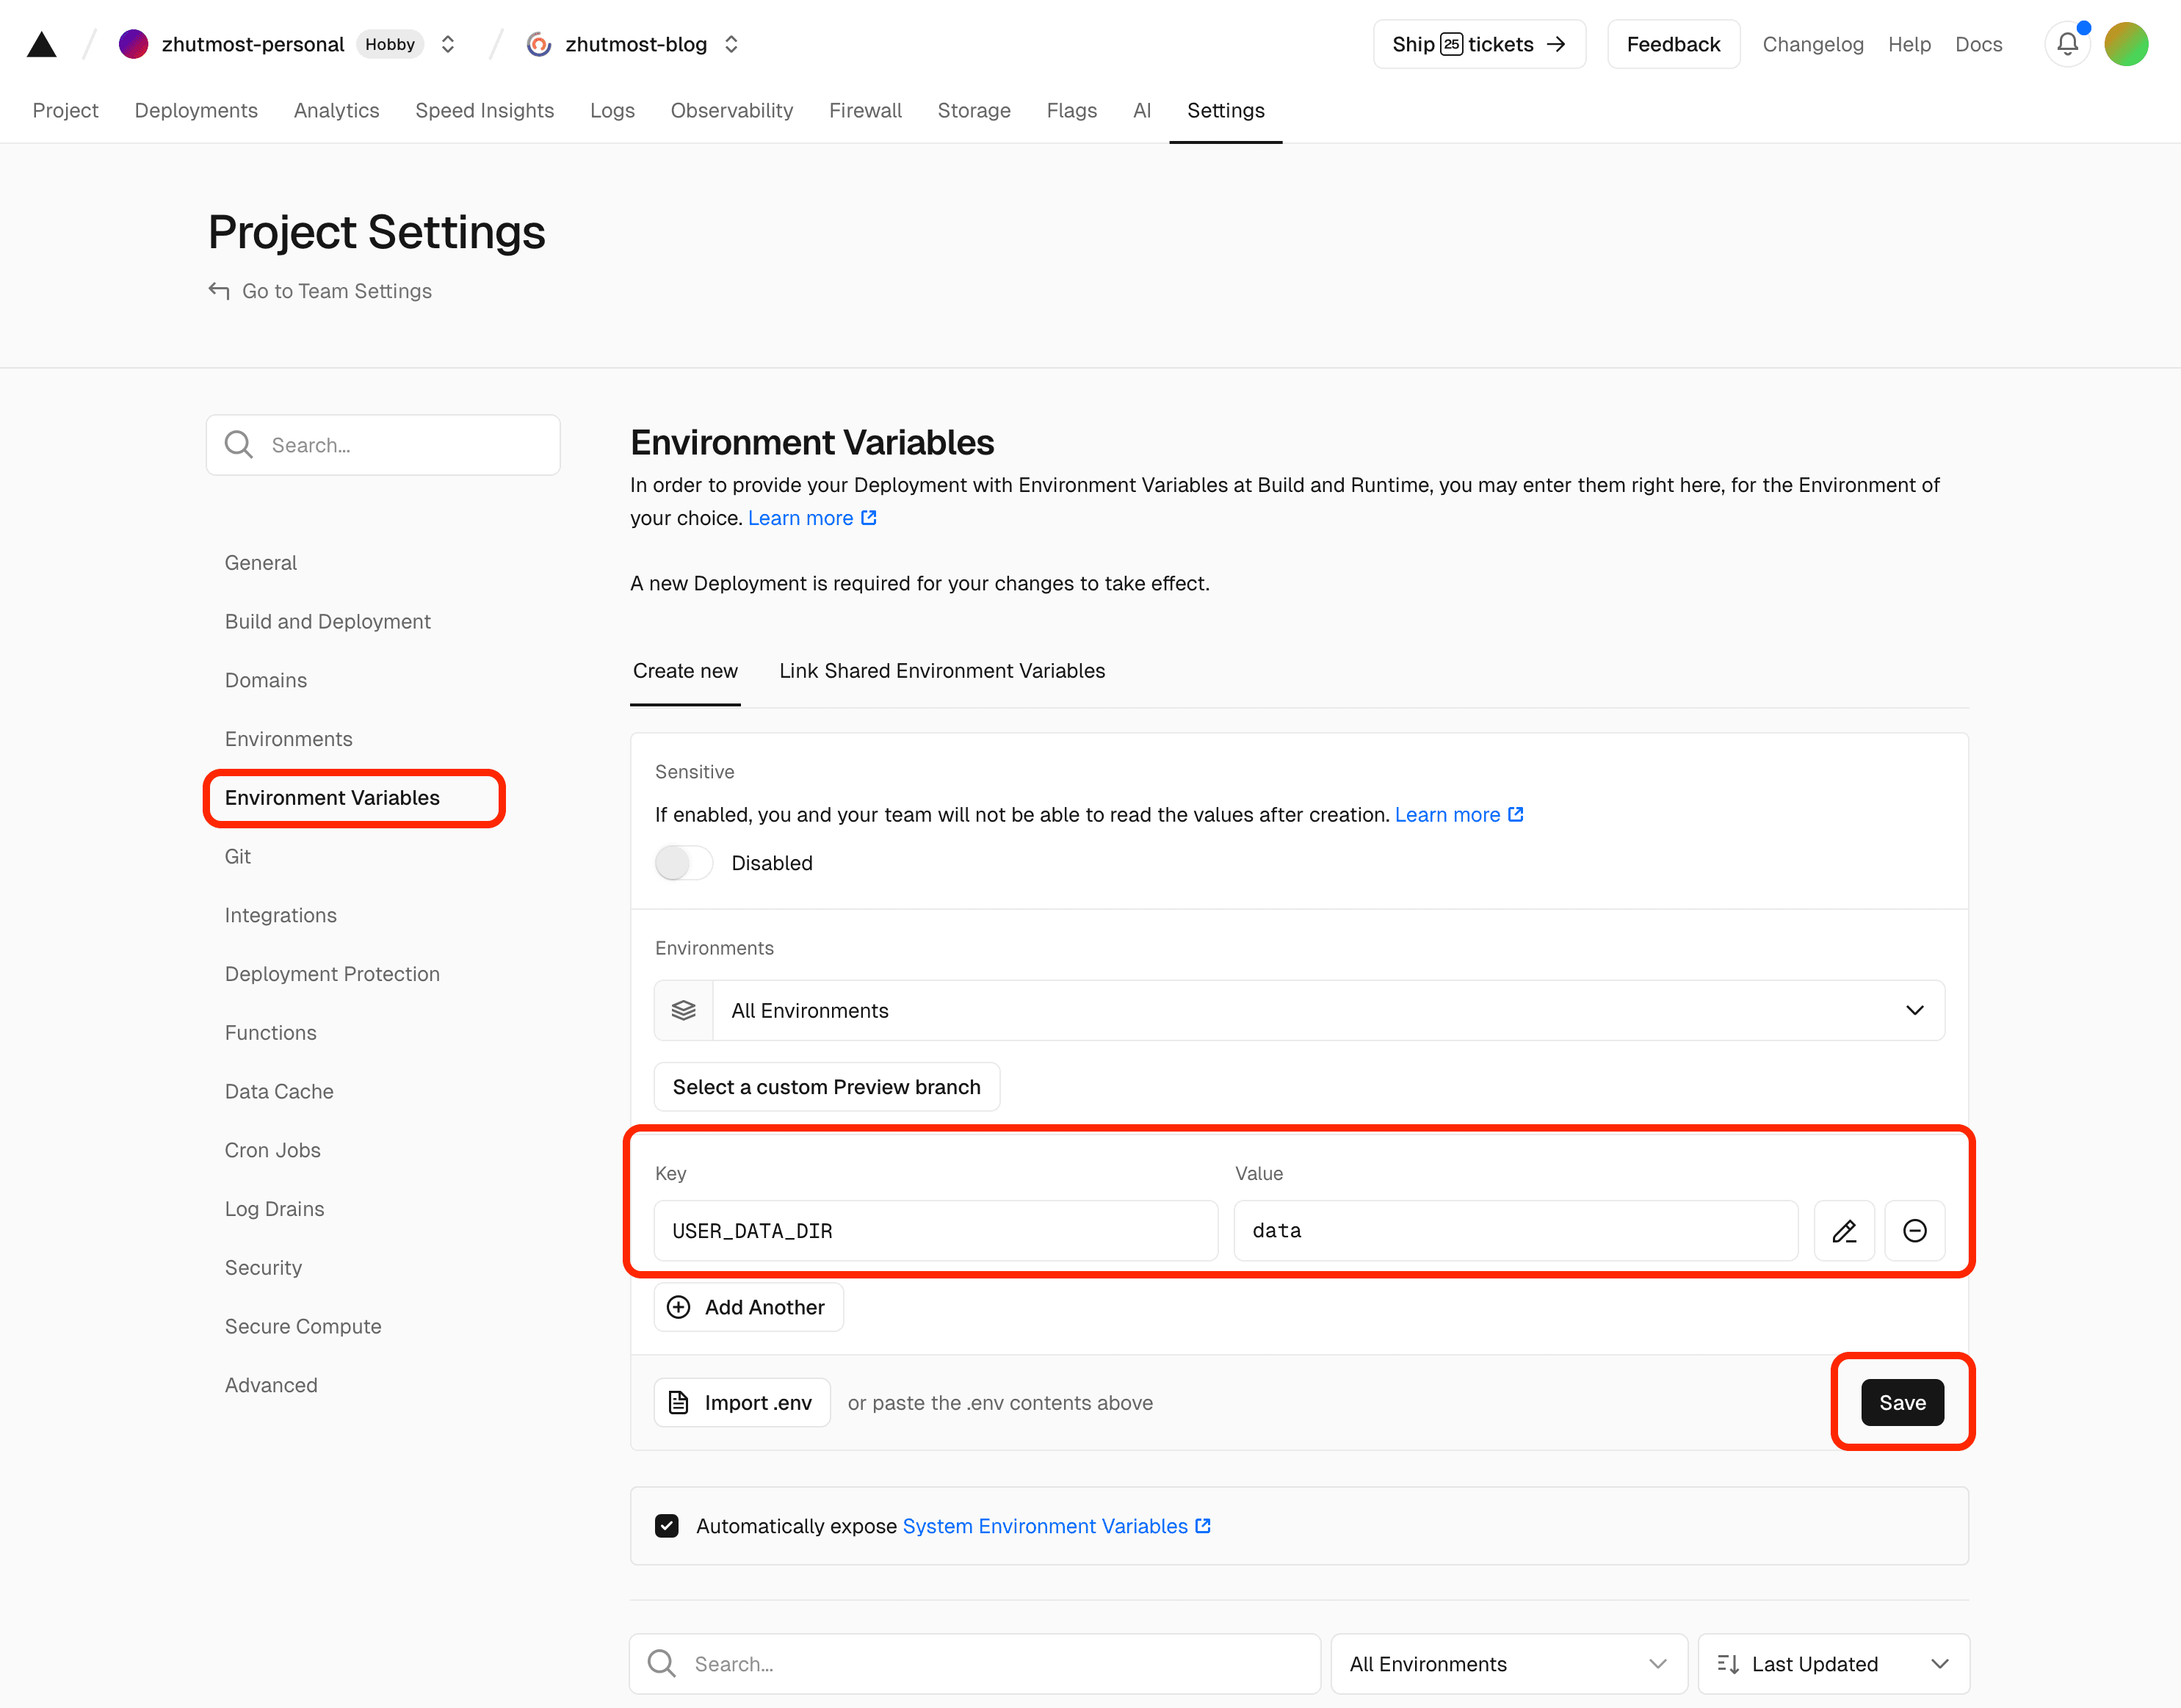Select the Project tab

click(x=65, y=110)
